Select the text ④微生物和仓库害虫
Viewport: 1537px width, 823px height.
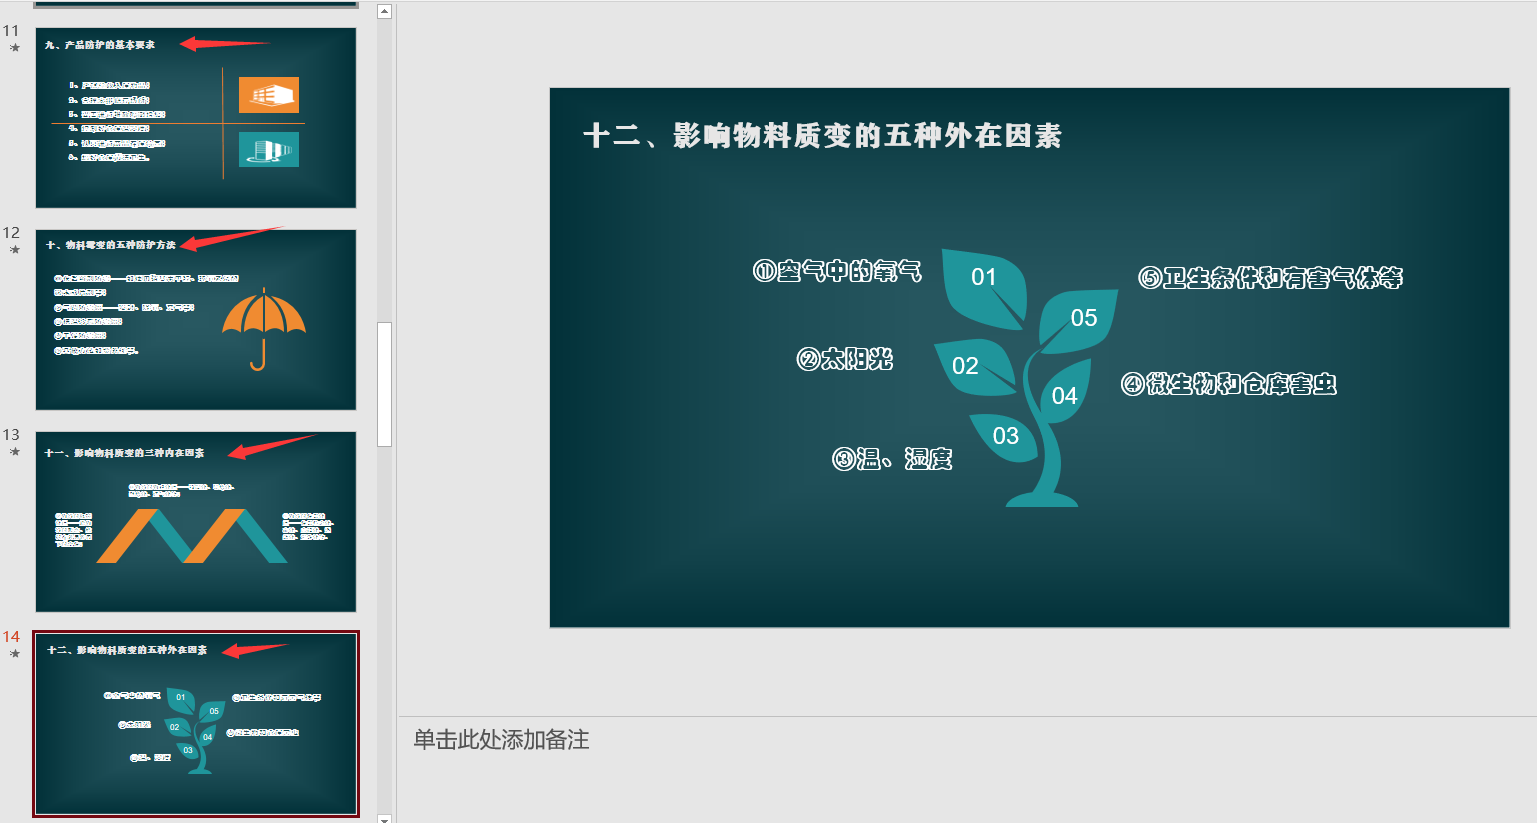(x=1229, y=384)
